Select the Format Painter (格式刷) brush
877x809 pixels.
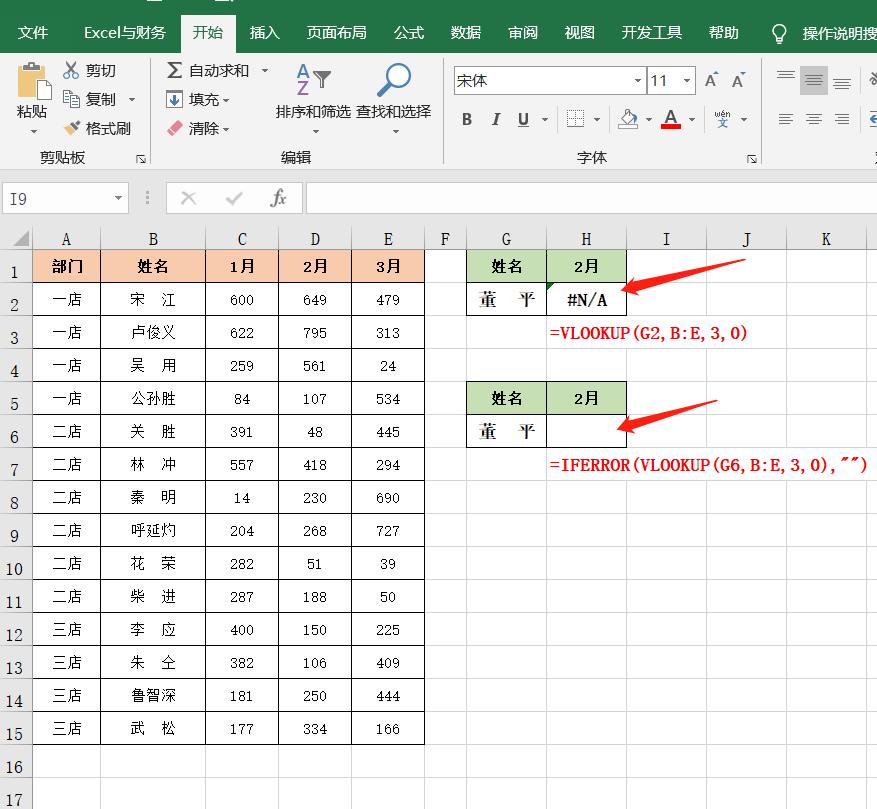coord(72,128)
